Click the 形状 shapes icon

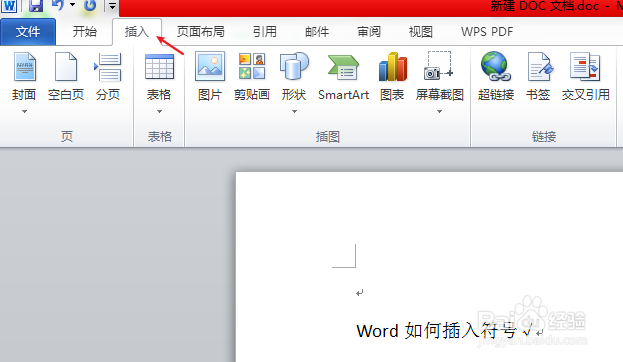(x=294, y=67)
